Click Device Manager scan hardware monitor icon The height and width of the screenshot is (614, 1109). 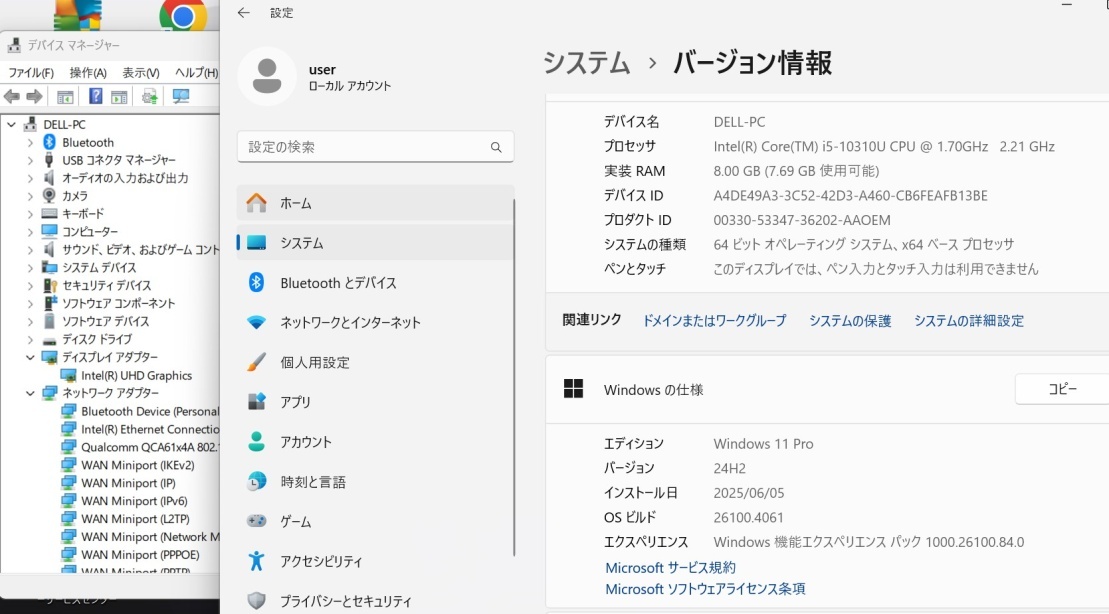coord(181,96)
